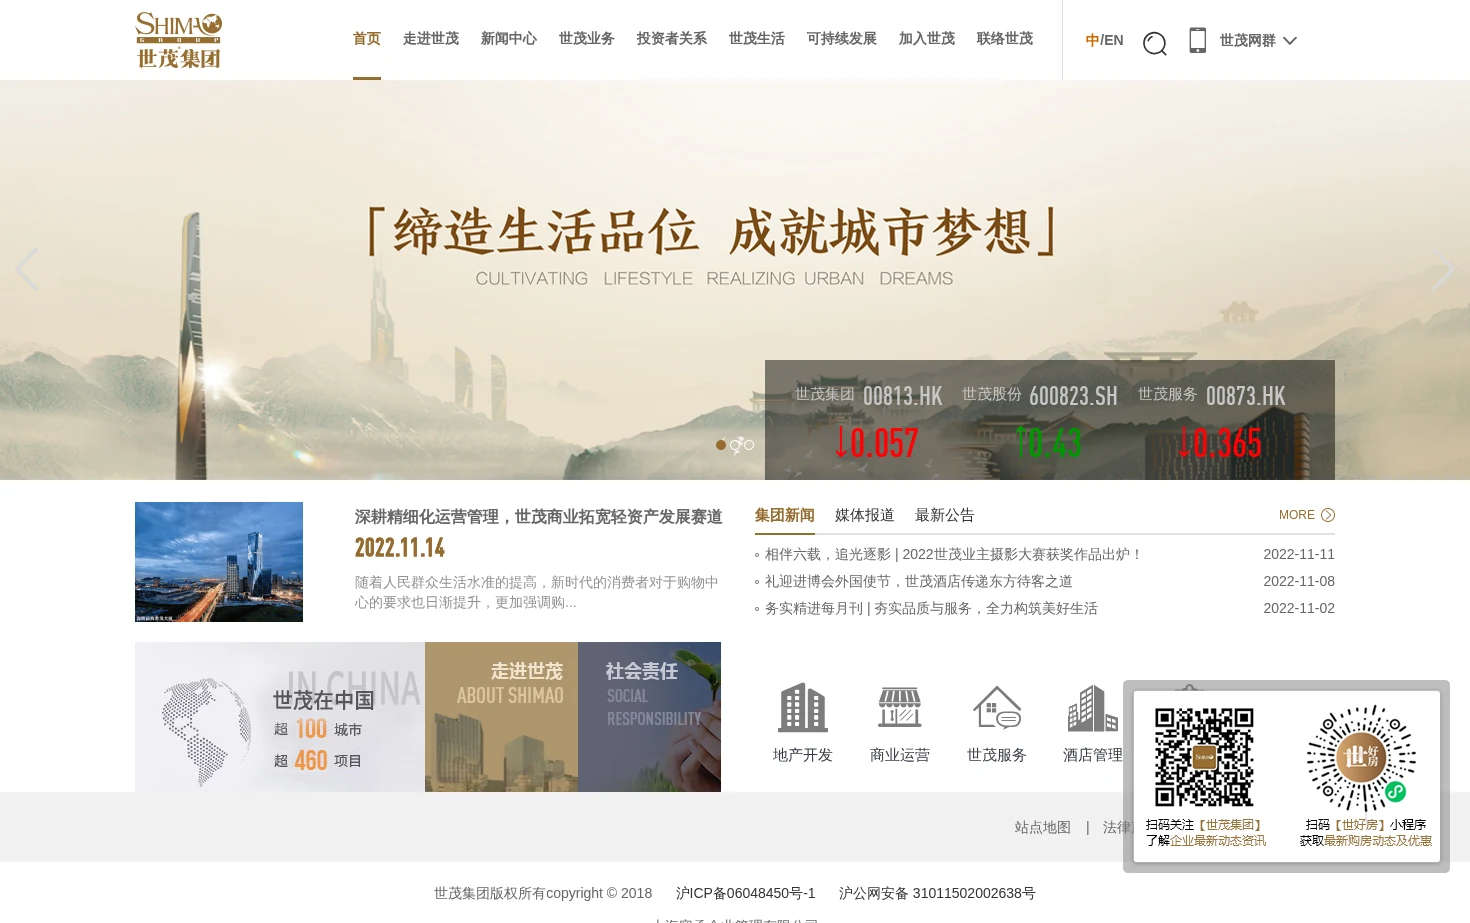Switch to the 媒体报道 tab
The image size is (1470, 923).
click(x=865, y=515)
